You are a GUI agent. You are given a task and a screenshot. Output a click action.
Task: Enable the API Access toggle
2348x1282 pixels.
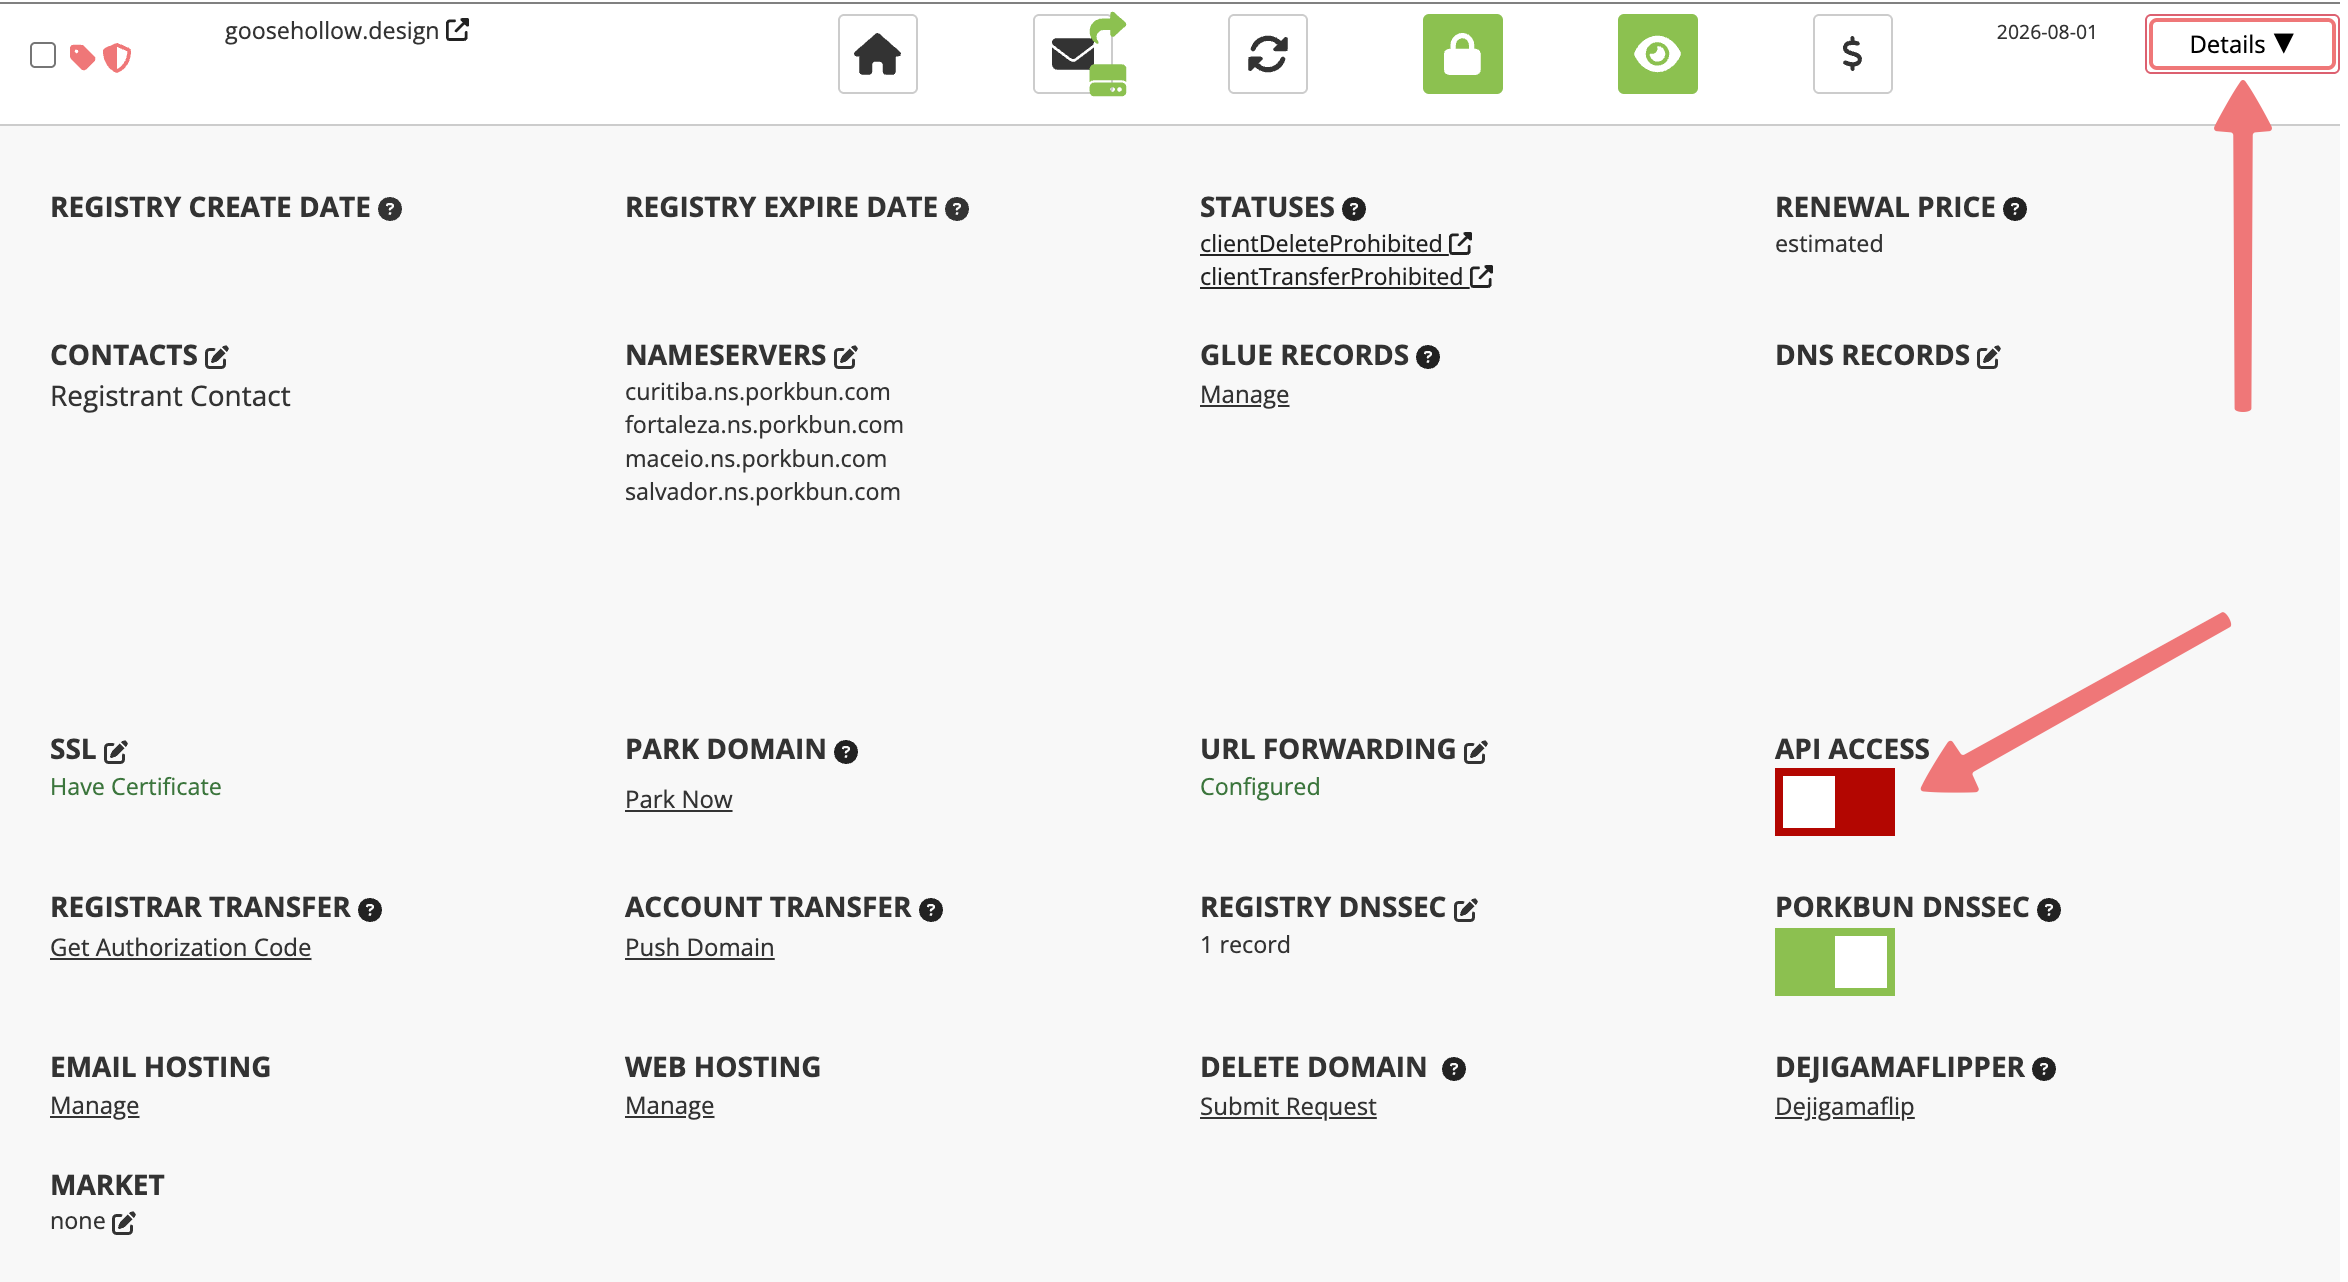(1835, 802)
